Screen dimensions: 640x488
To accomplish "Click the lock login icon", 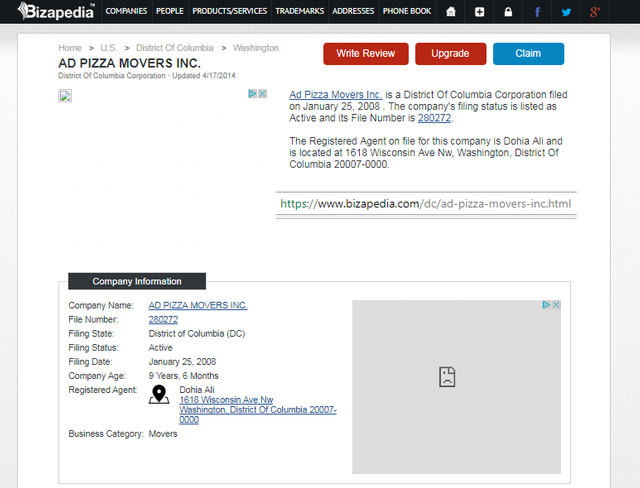I will (508, 12).
